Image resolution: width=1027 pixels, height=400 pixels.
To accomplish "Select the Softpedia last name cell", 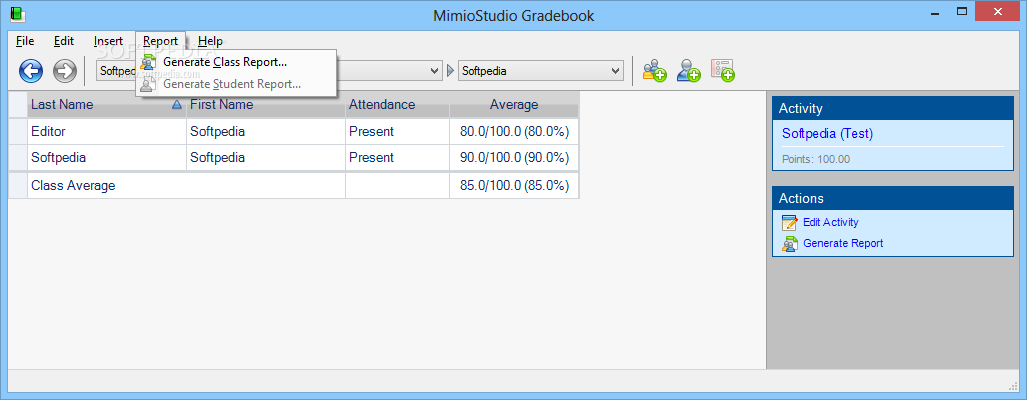I will [x=107, y=158].
